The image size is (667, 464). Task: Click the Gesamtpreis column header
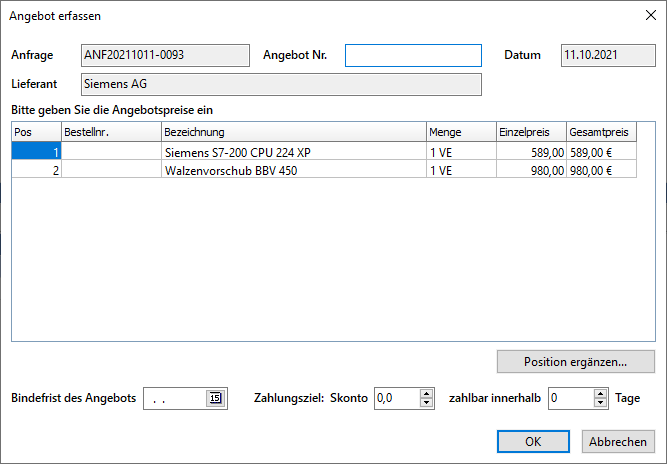point(601,132)
